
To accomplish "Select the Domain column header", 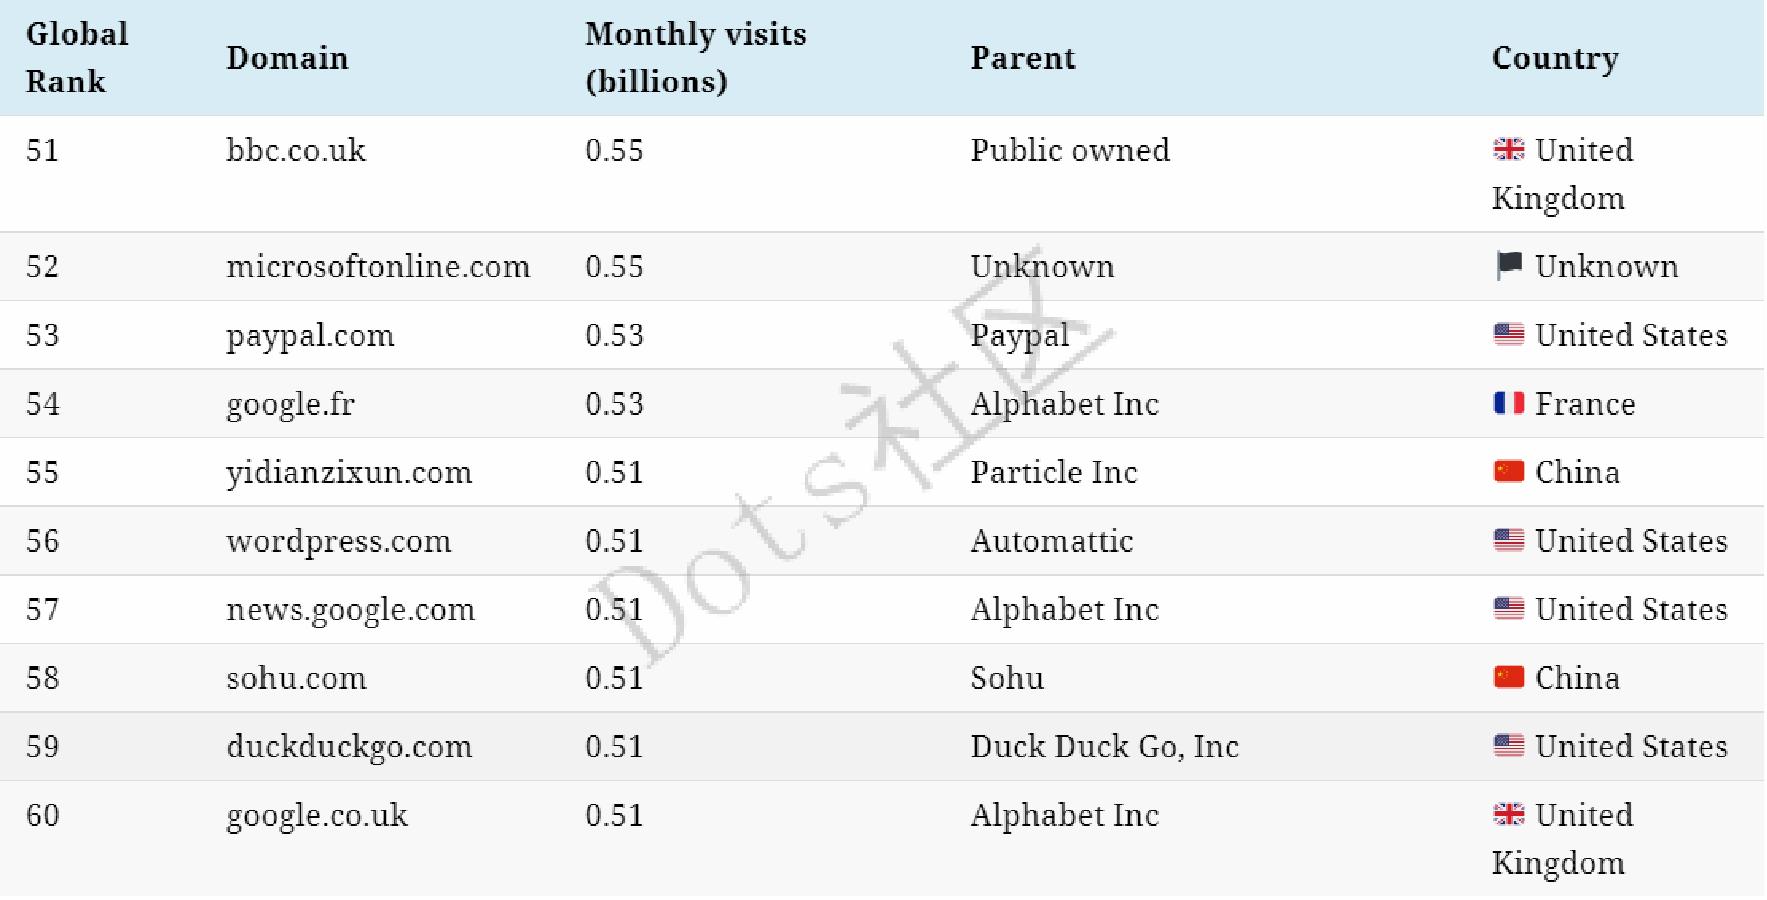I will click(287, 58).
